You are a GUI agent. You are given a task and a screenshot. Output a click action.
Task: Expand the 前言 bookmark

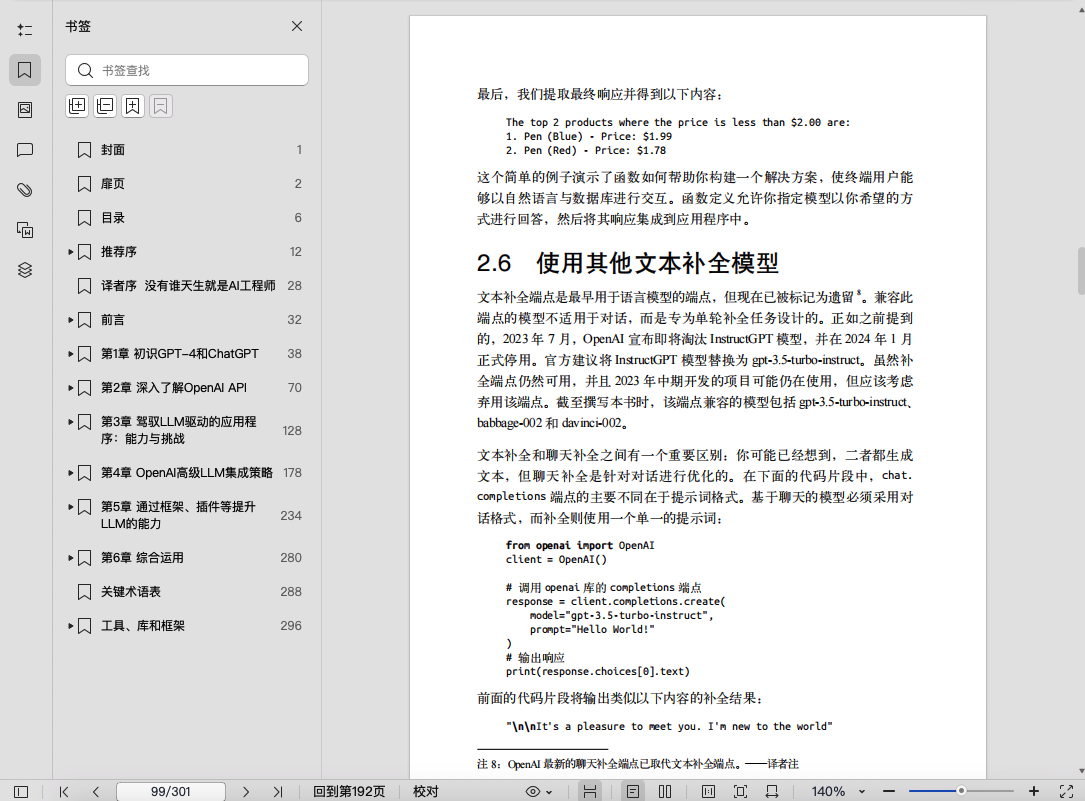[x=71, y=320]
